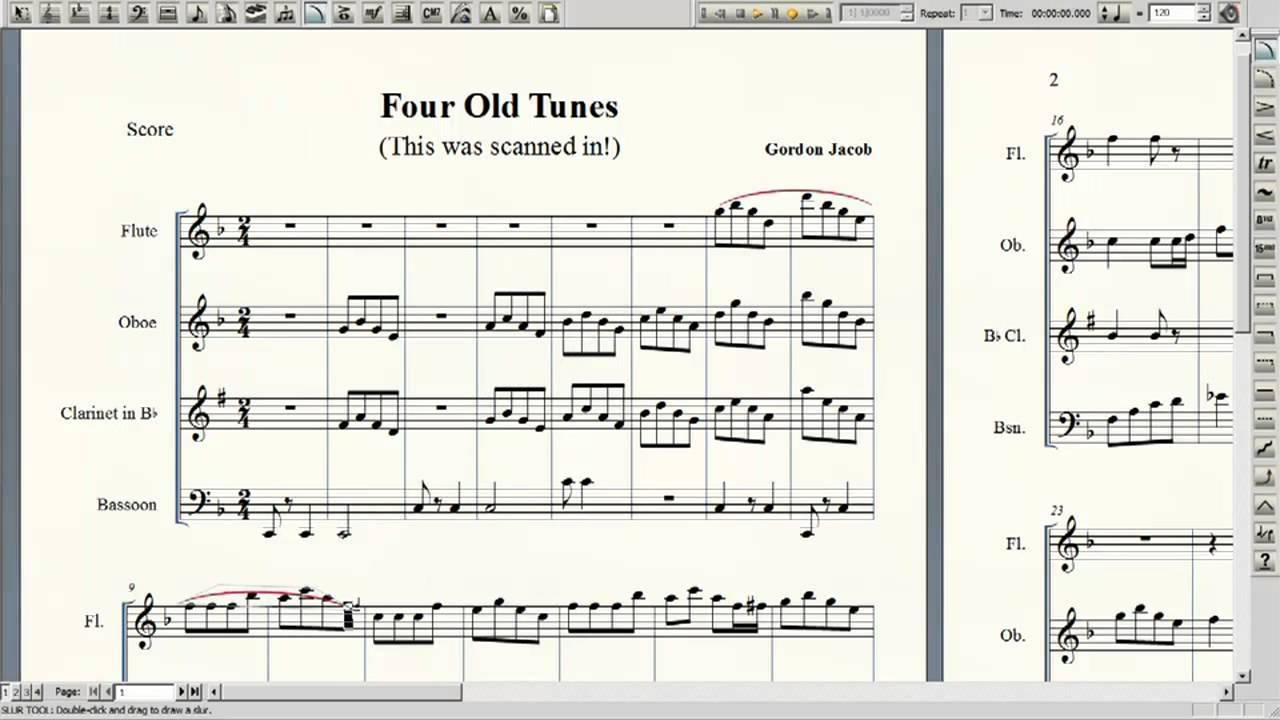Image resolution: width=1280 pixels, height=720 pixels.
Task: Edit the tempo value field showing 120
Action: (1171, 13)
